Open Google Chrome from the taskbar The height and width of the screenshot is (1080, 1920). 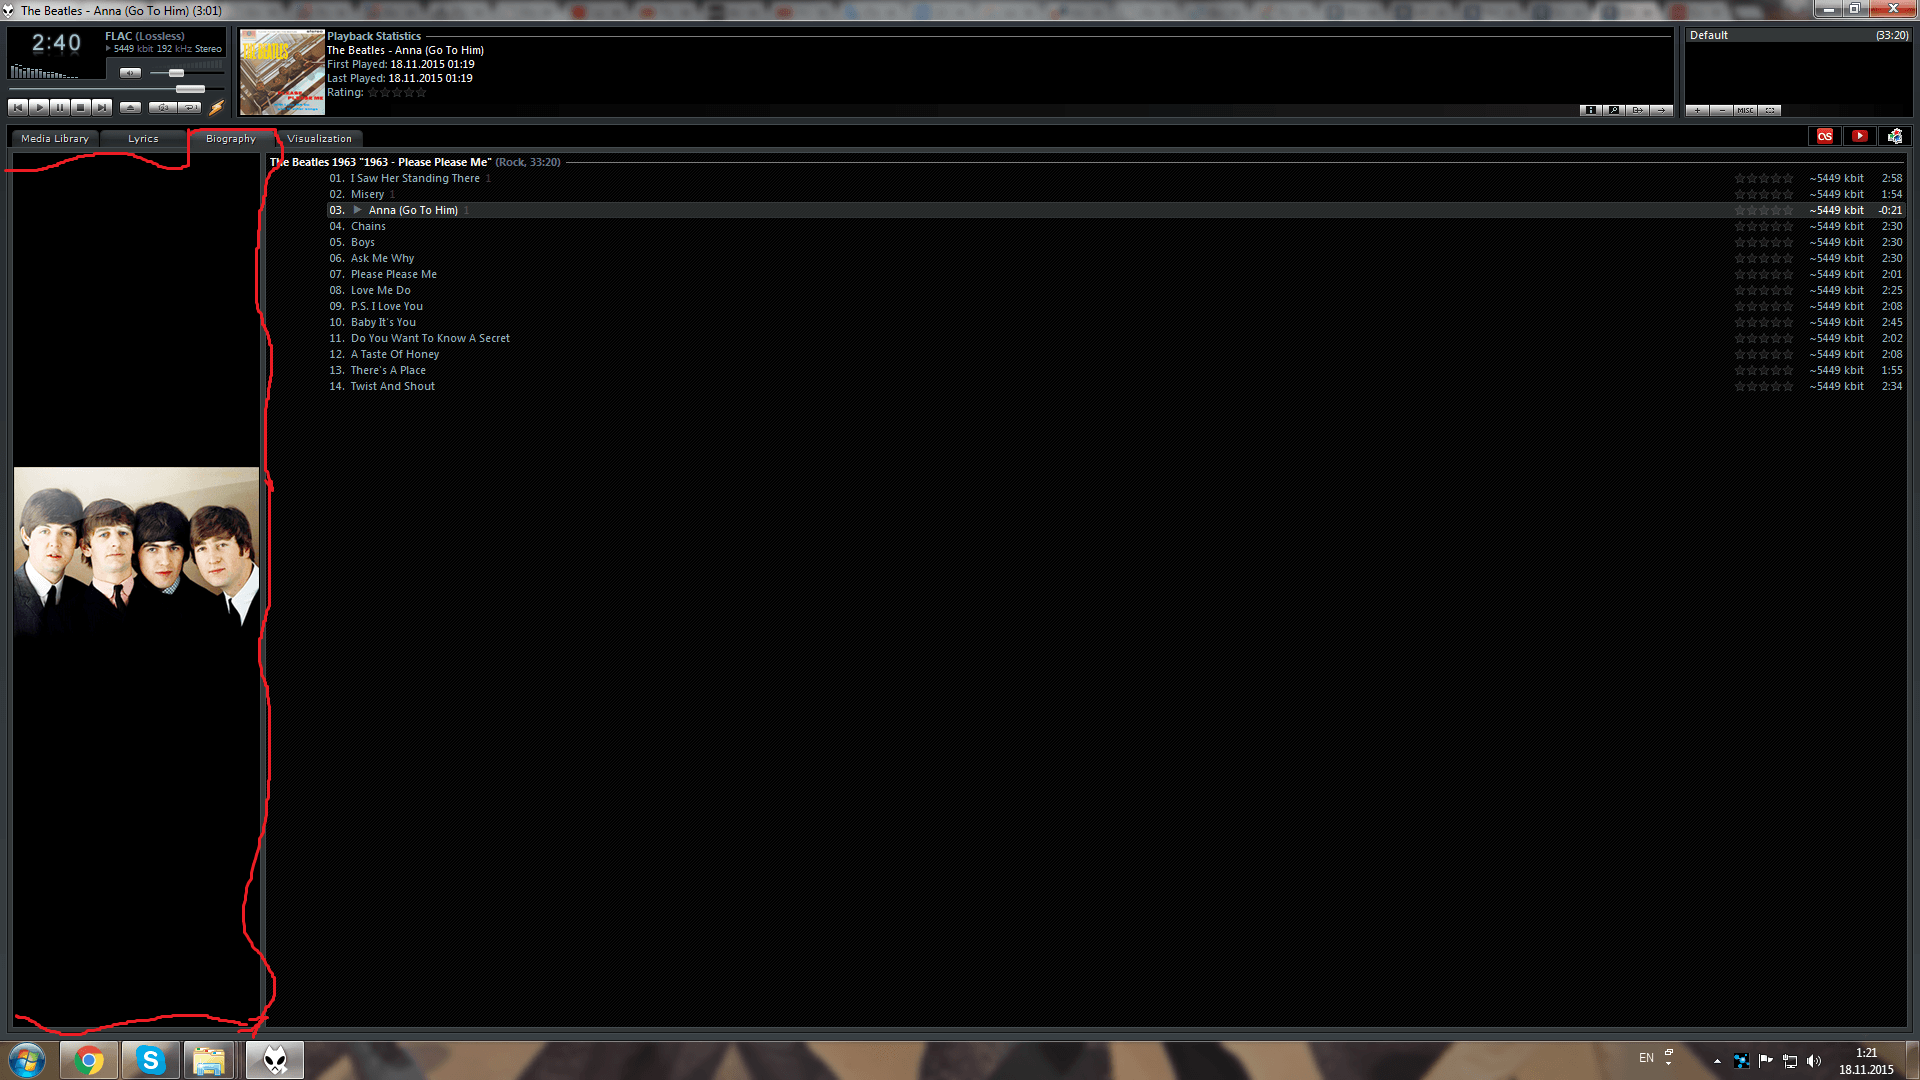[89, 1060]
